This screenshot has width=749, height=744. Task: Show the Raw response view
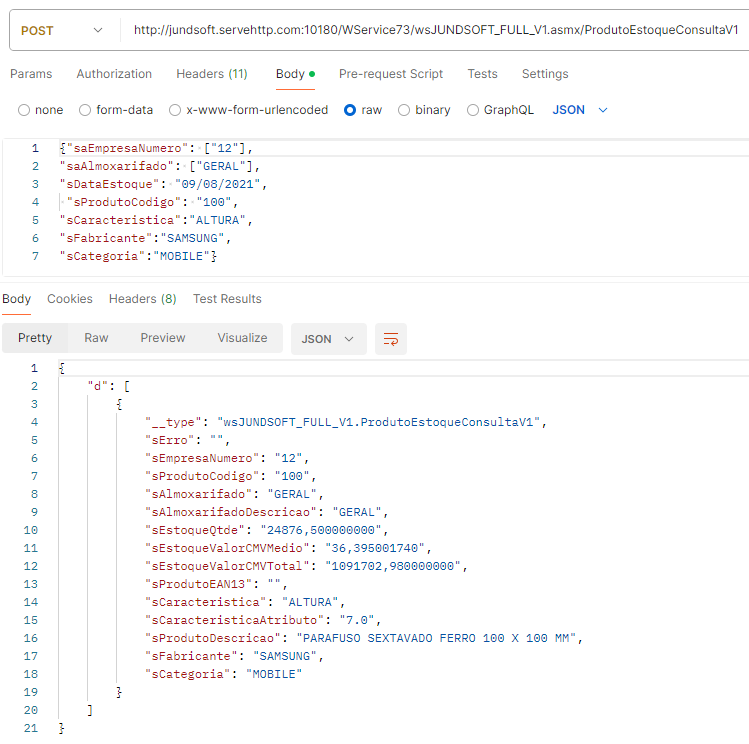click(x=96, y=338)
